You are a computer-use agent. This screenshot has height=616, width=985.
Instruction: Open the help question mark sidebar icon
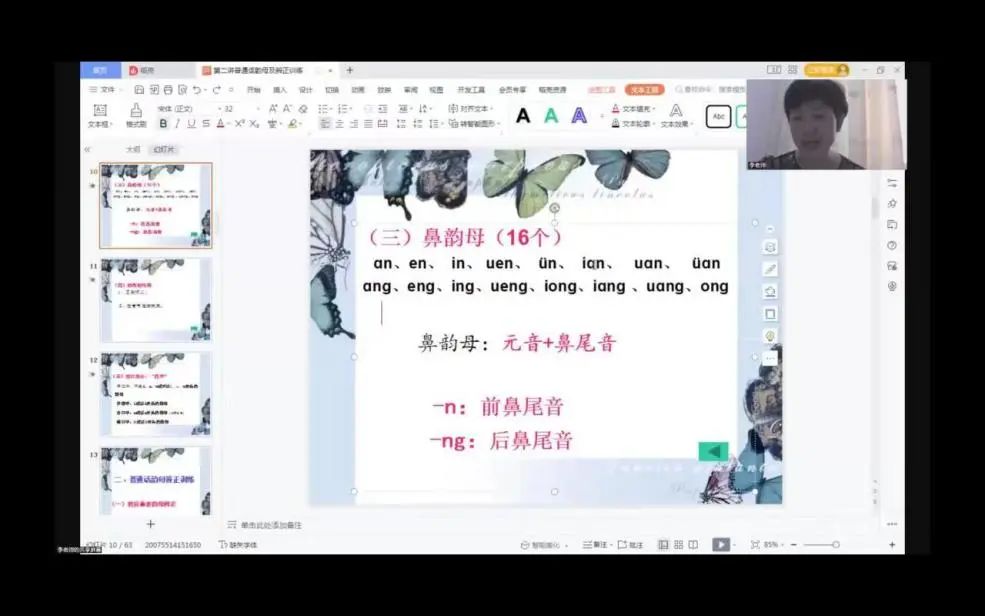click(892, 245)
